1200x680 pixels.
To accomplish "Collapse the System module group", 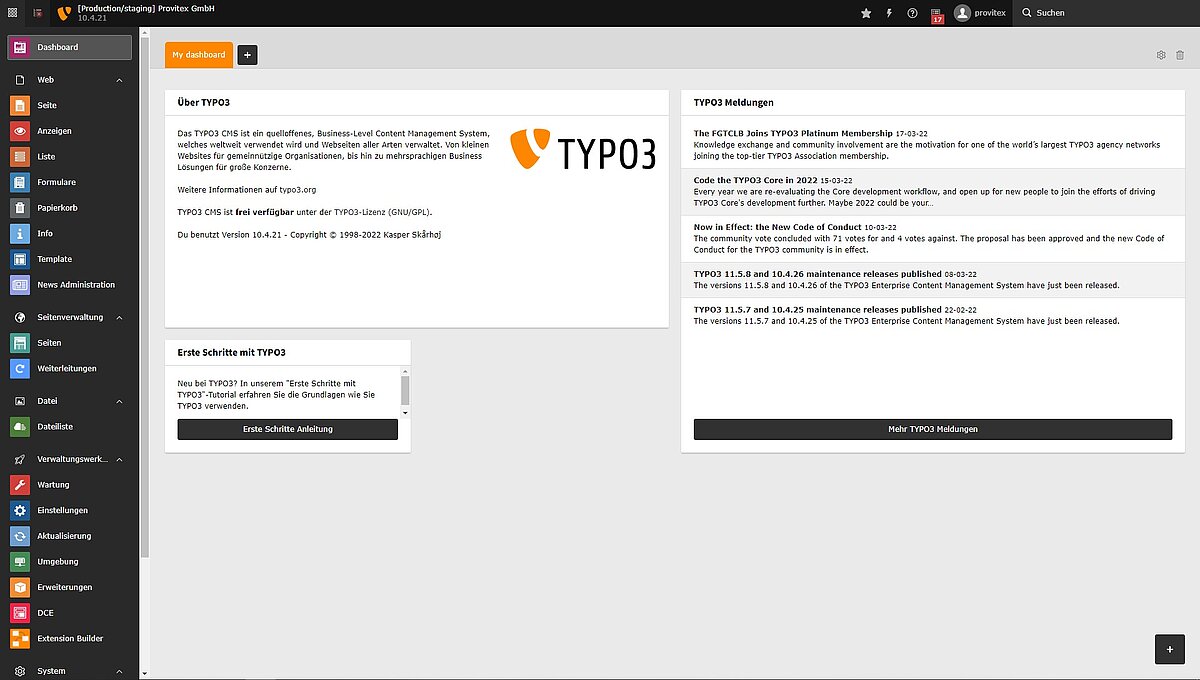I will click(x=69, y=671).
